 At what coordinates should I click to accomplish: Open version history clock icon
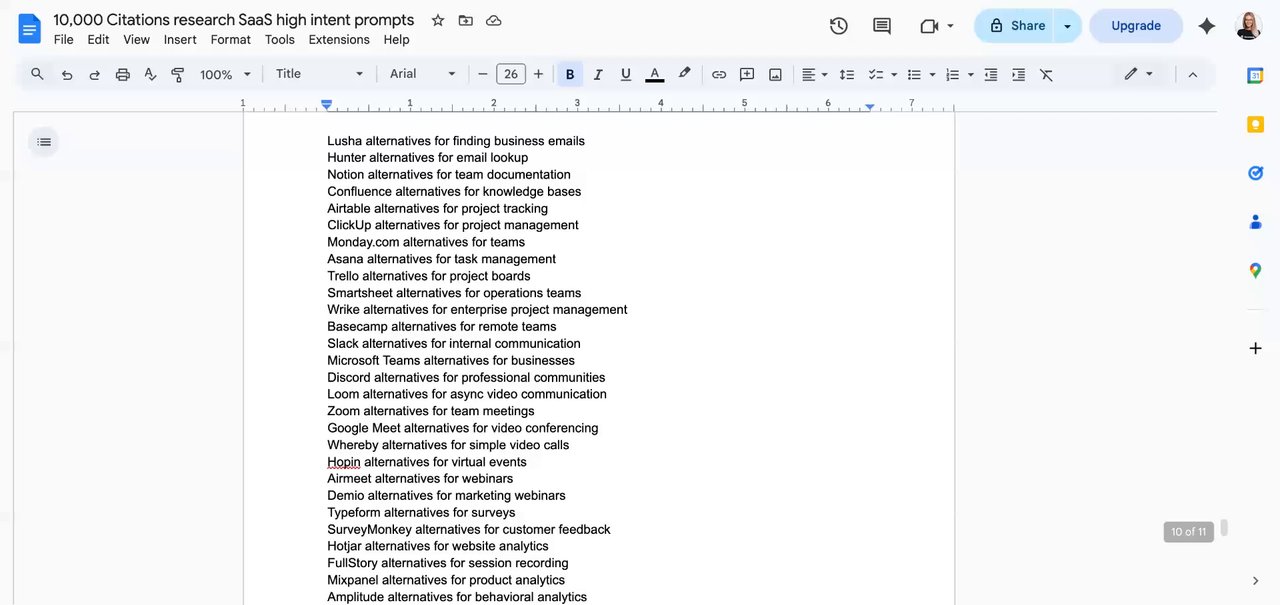tap(839, 26)
